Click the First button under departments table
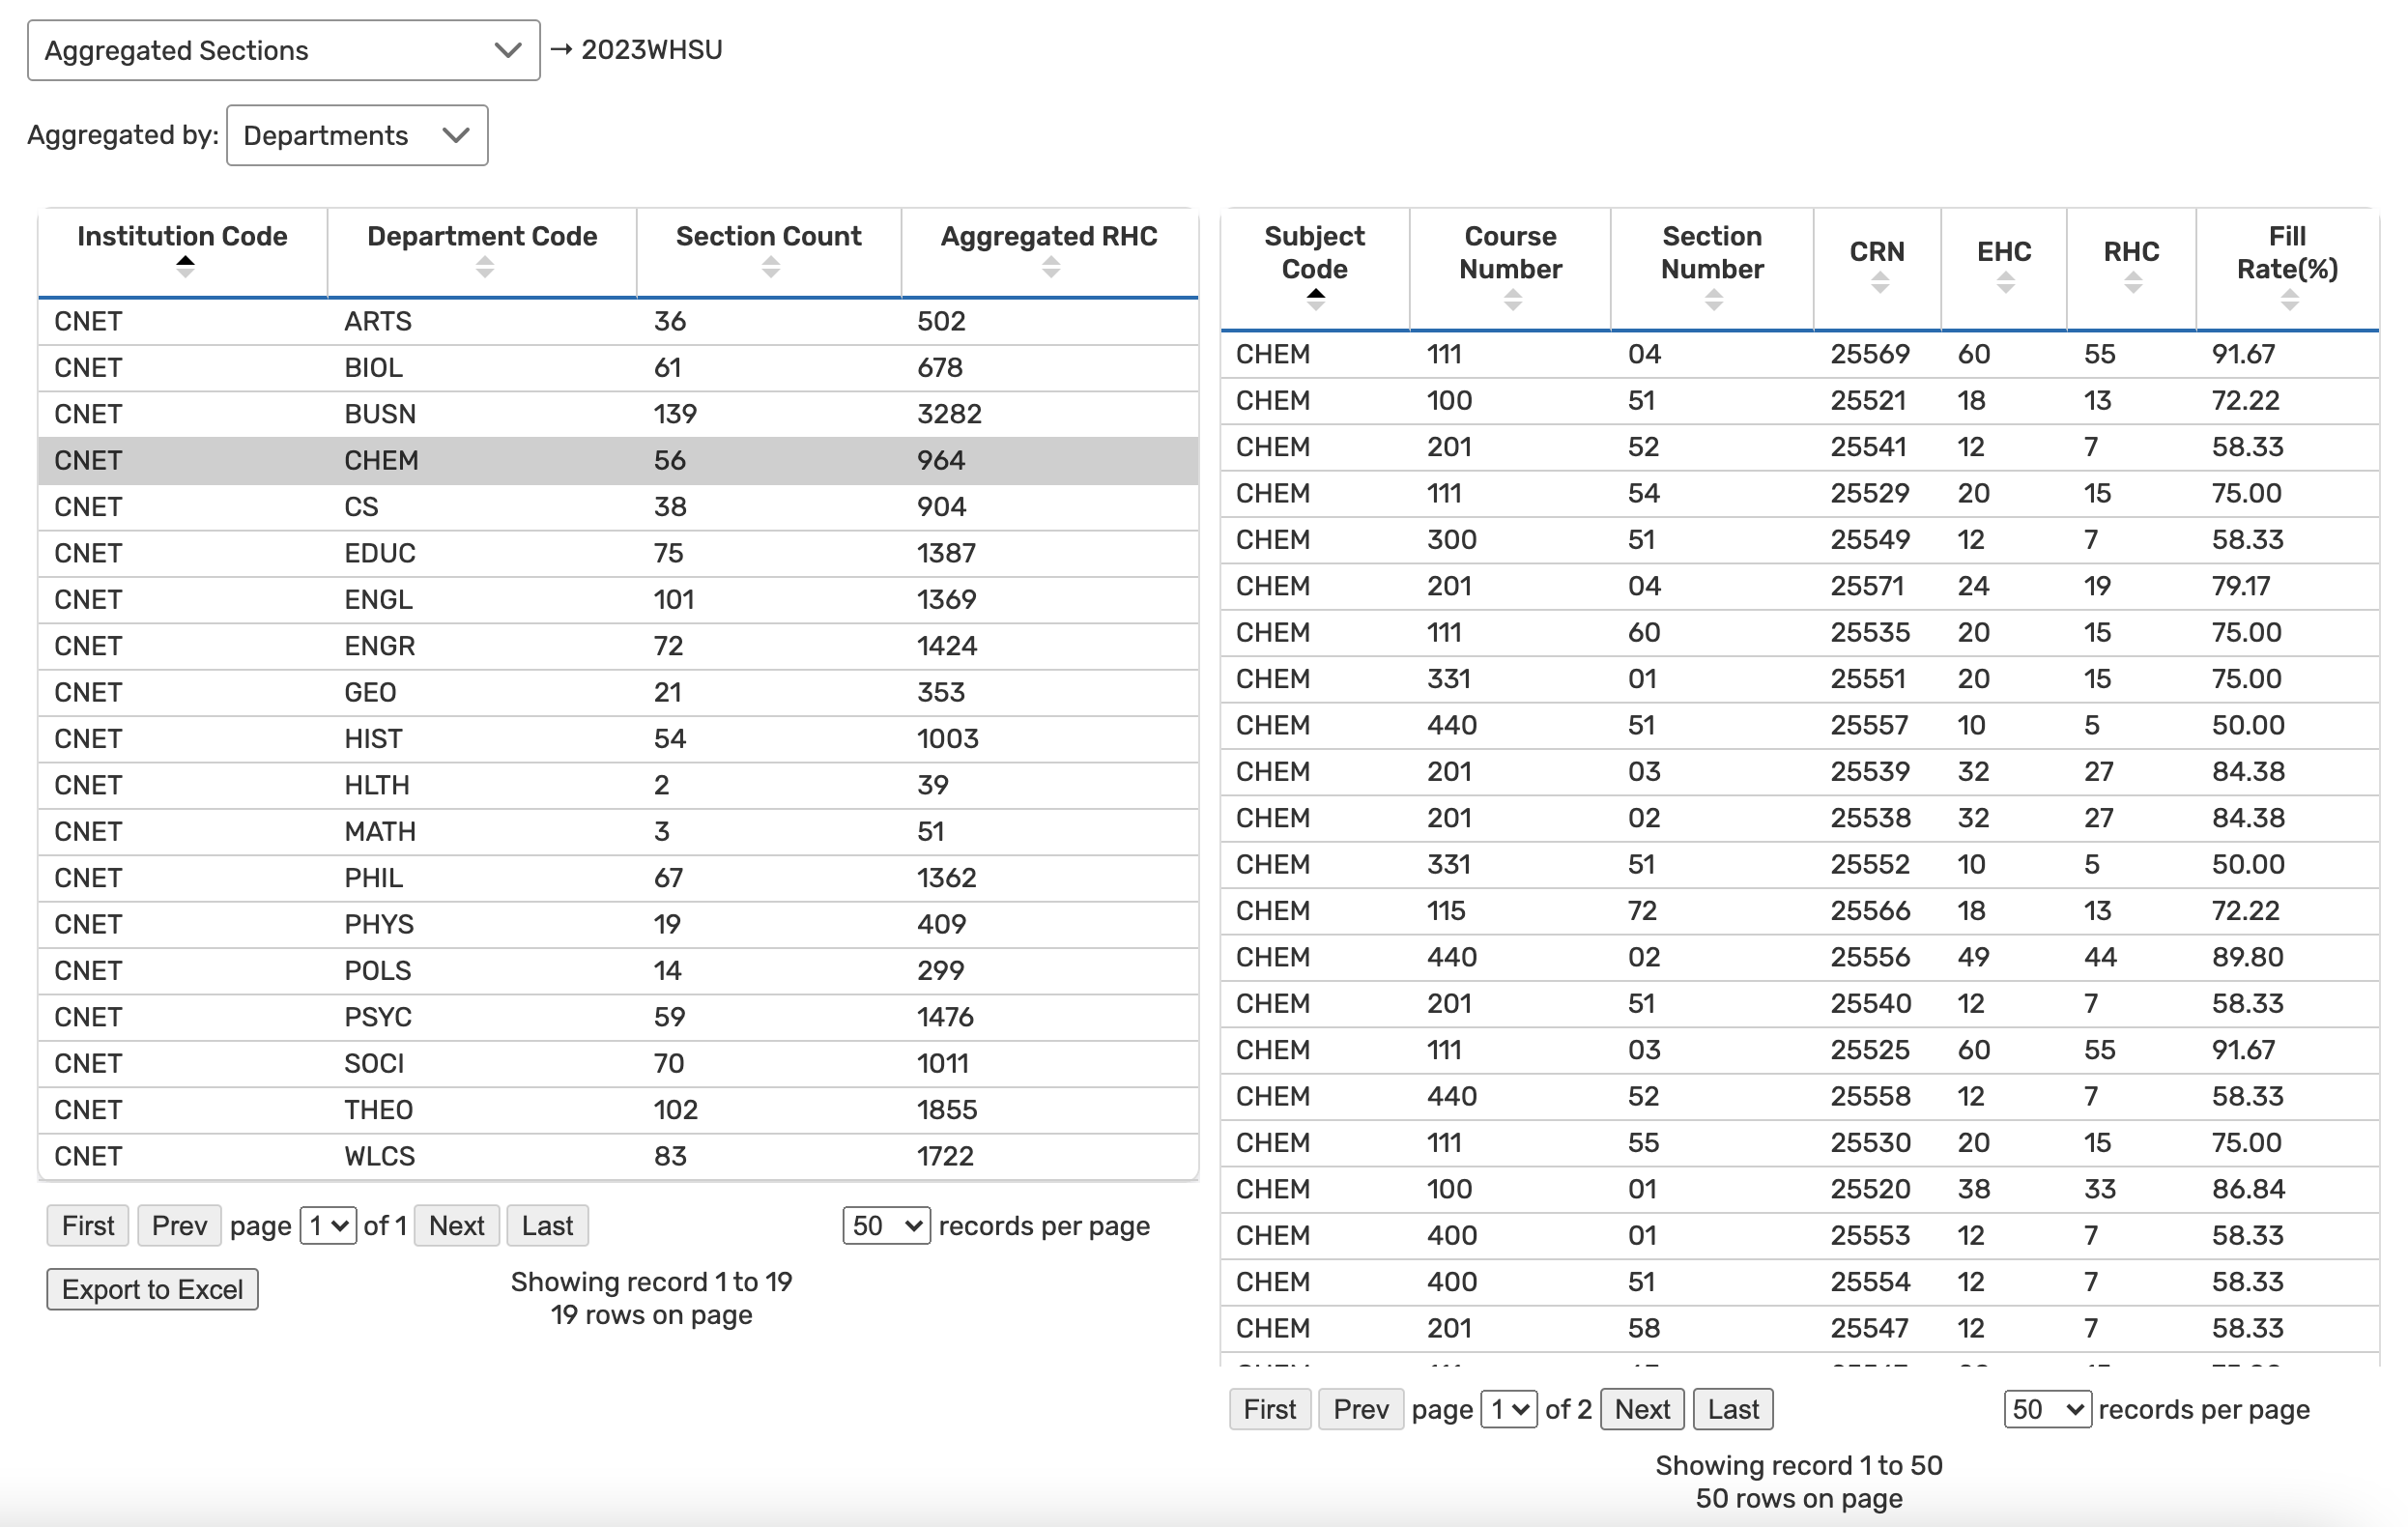The width and height of the screenshot is (2408, 1527). point(88,1226)
